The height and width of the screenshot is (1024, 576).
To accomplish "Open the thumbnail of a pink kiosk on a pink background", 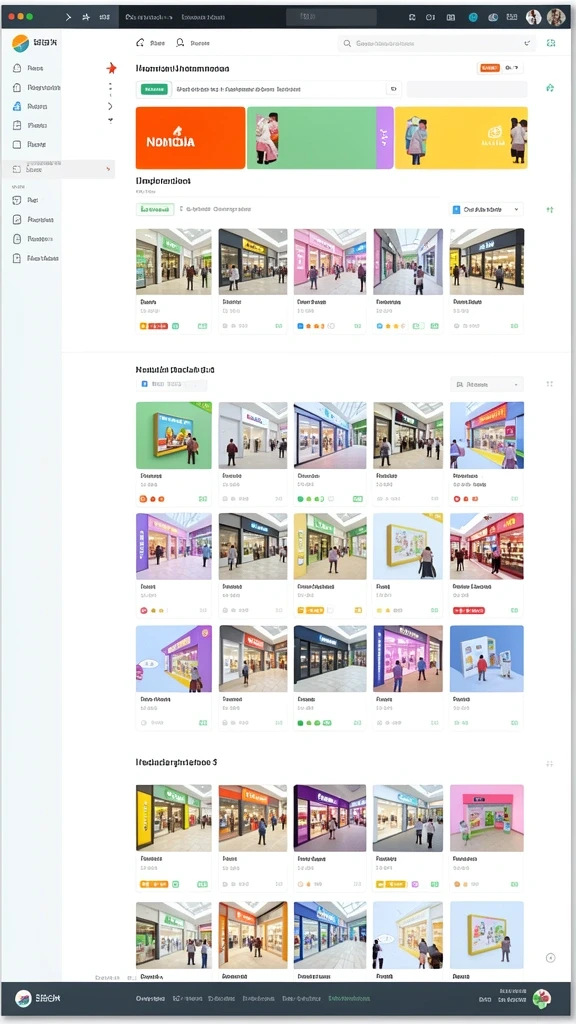I will point(487,818).
